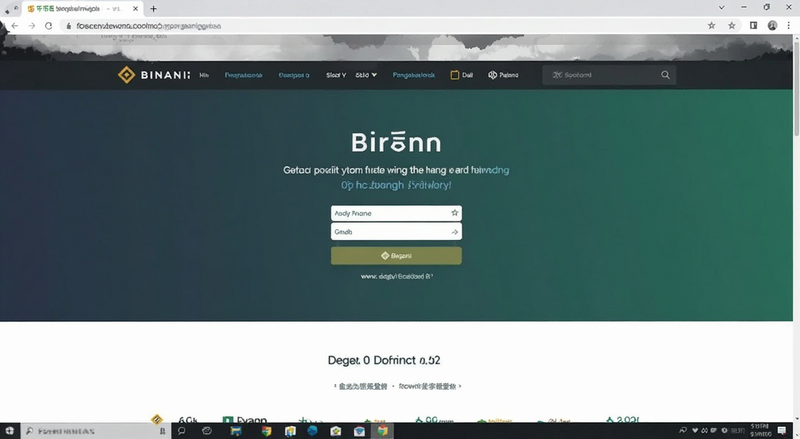Open a new tab with plus icon
The width and height of the screenshot is (800, 439).
tap(153, 9)
